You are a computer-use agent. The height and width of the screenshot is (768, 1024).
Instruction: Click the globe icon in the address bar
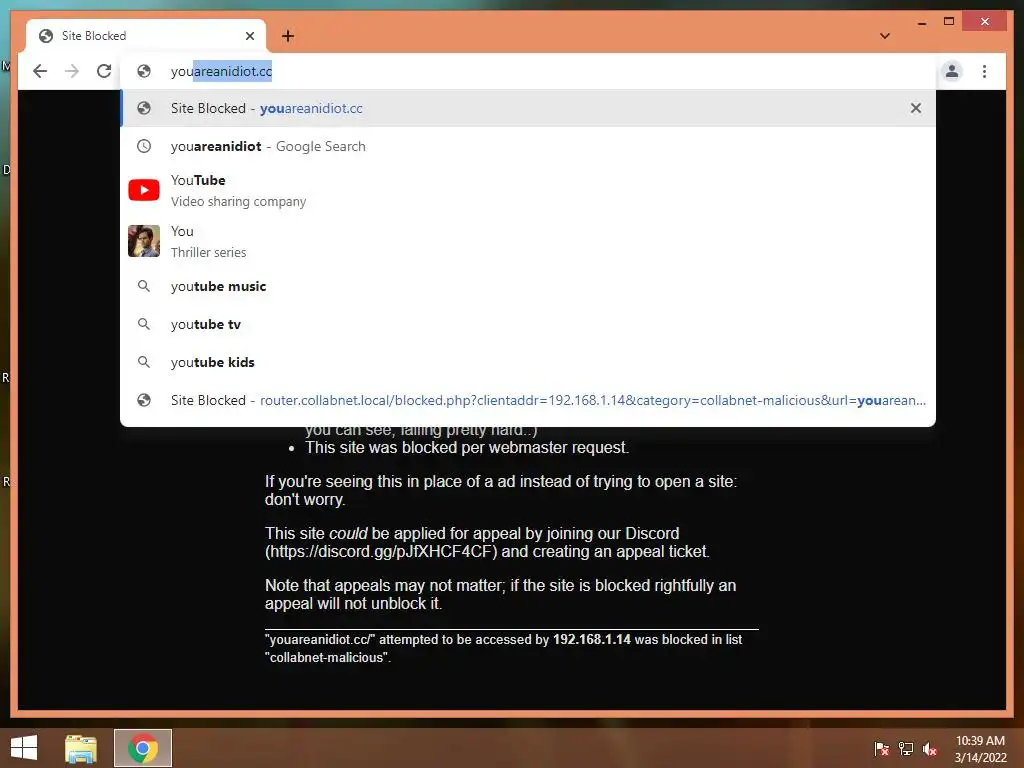pos(144,71)
